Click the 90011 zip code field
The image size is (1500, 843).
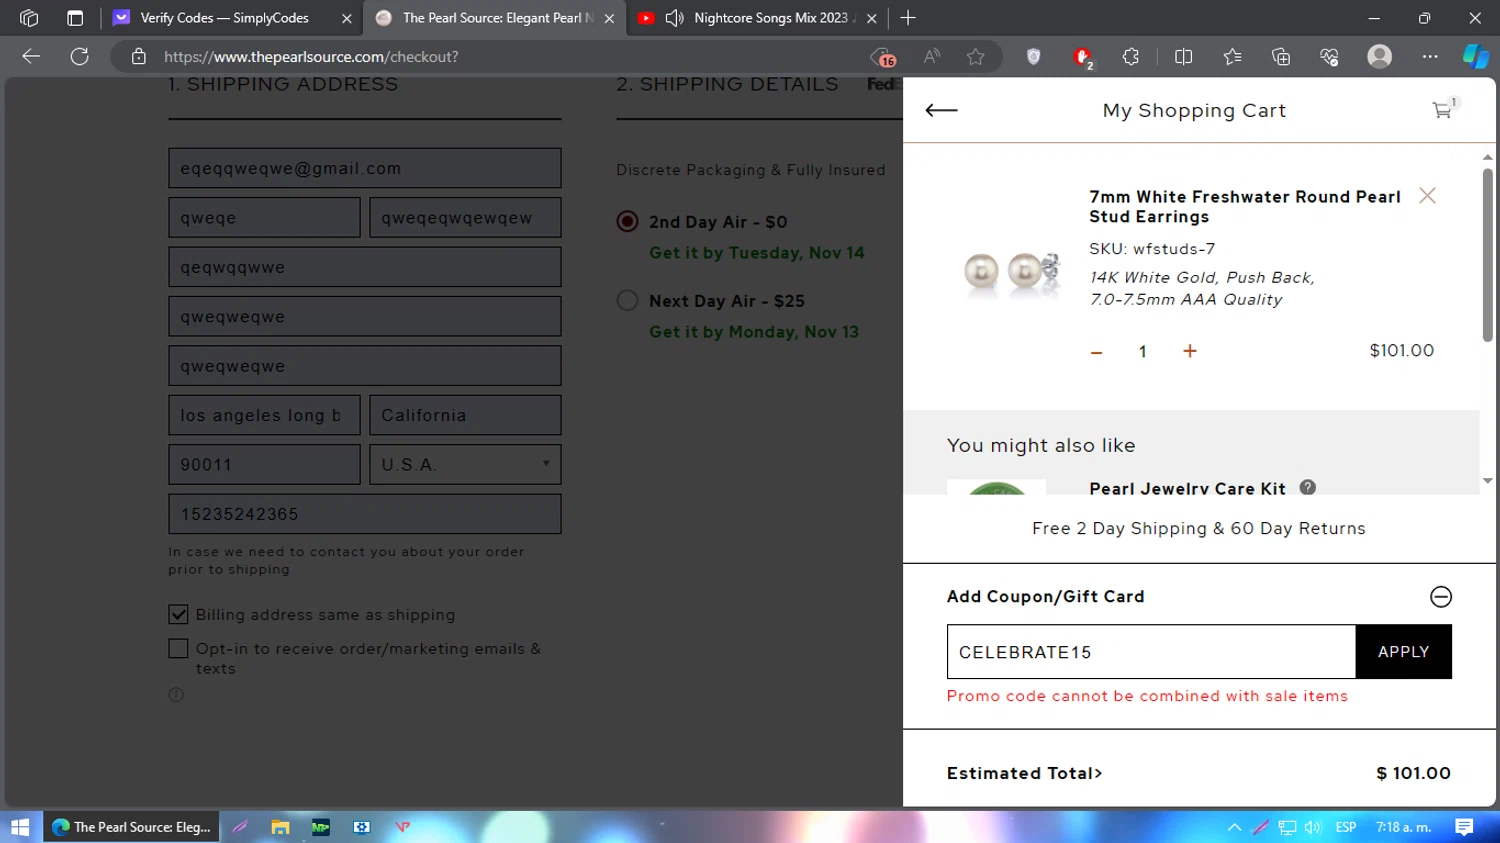pos(264,465)
